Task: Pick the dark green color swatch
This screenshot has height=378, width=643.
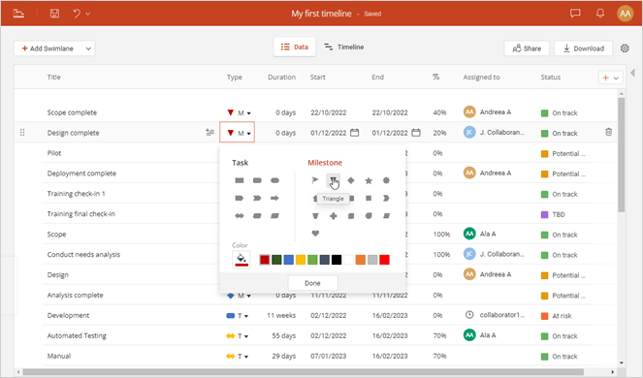Action: [277, 260]
